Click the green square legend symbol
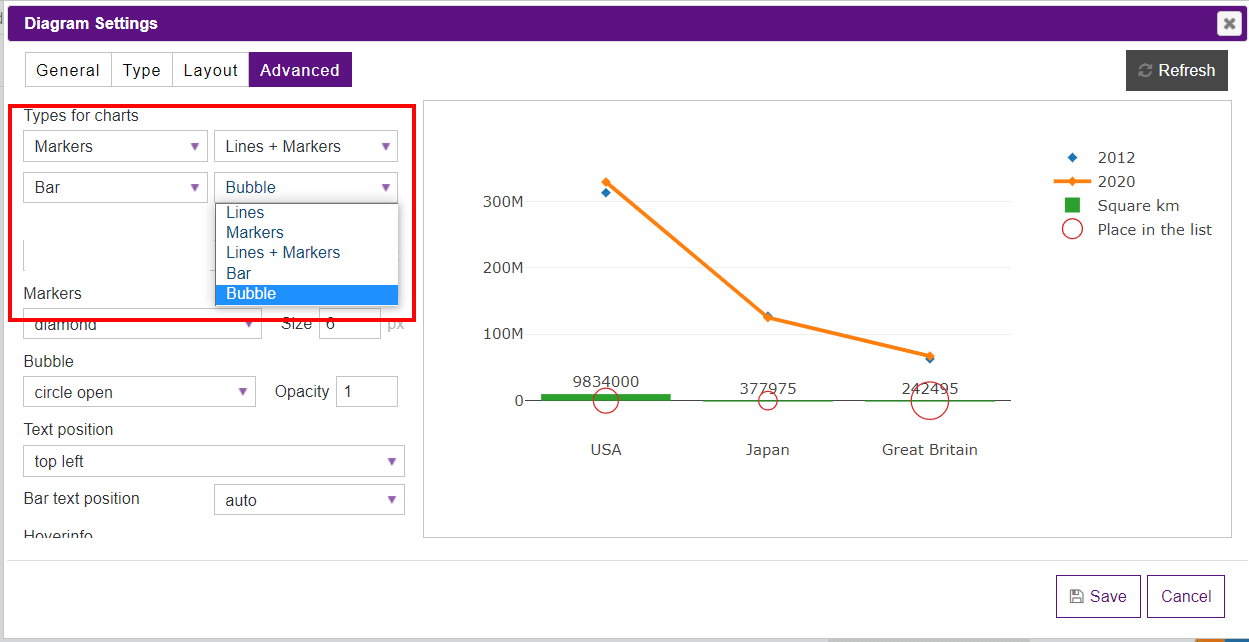 point(1073,205)
